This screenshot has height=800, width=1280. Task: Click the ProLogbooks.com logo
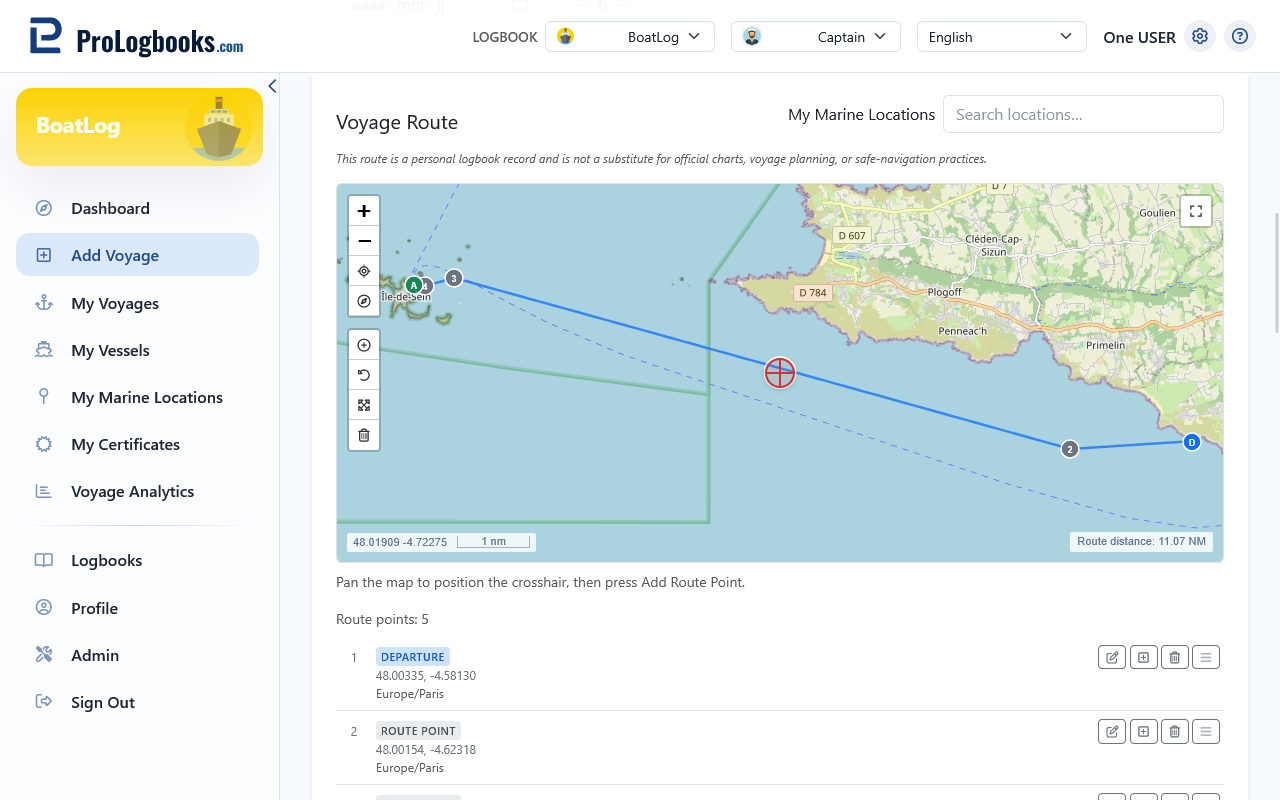point(137,37)
